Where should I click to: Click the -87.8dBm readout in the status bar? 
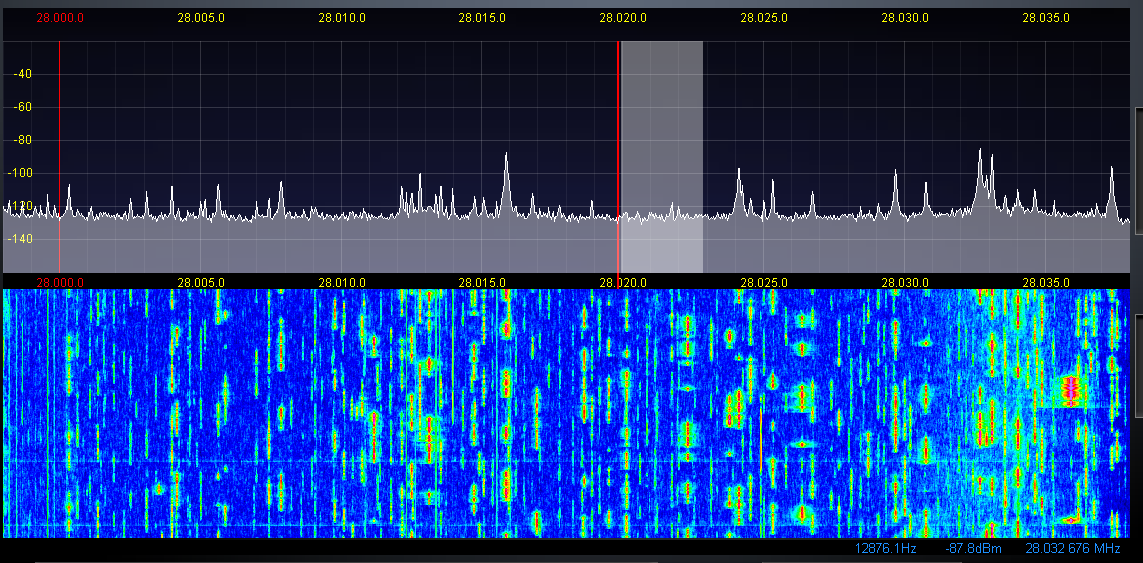pyautogui.click(x=973, y=548)
